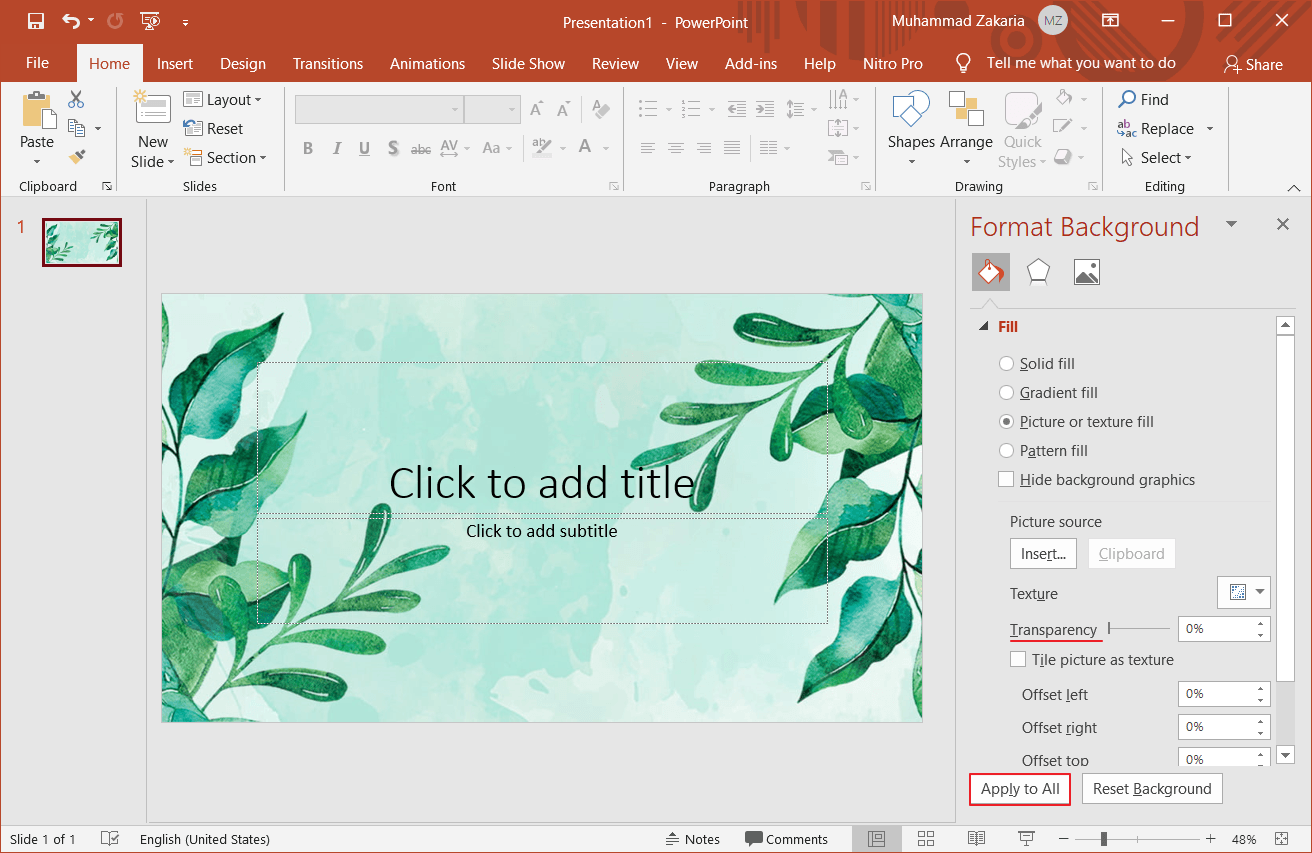The height and width of the screenshot is (853, 1312).
Task: Select the Gradient fill option
Action: coord(1006,392)
